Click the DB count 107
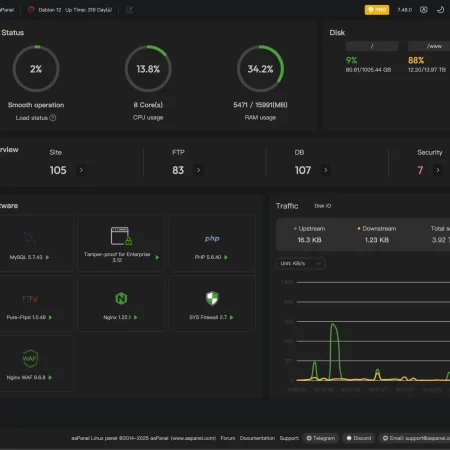The width and height of the screenshot is (450, 450). pyautogui.click(x=303, y=170)
